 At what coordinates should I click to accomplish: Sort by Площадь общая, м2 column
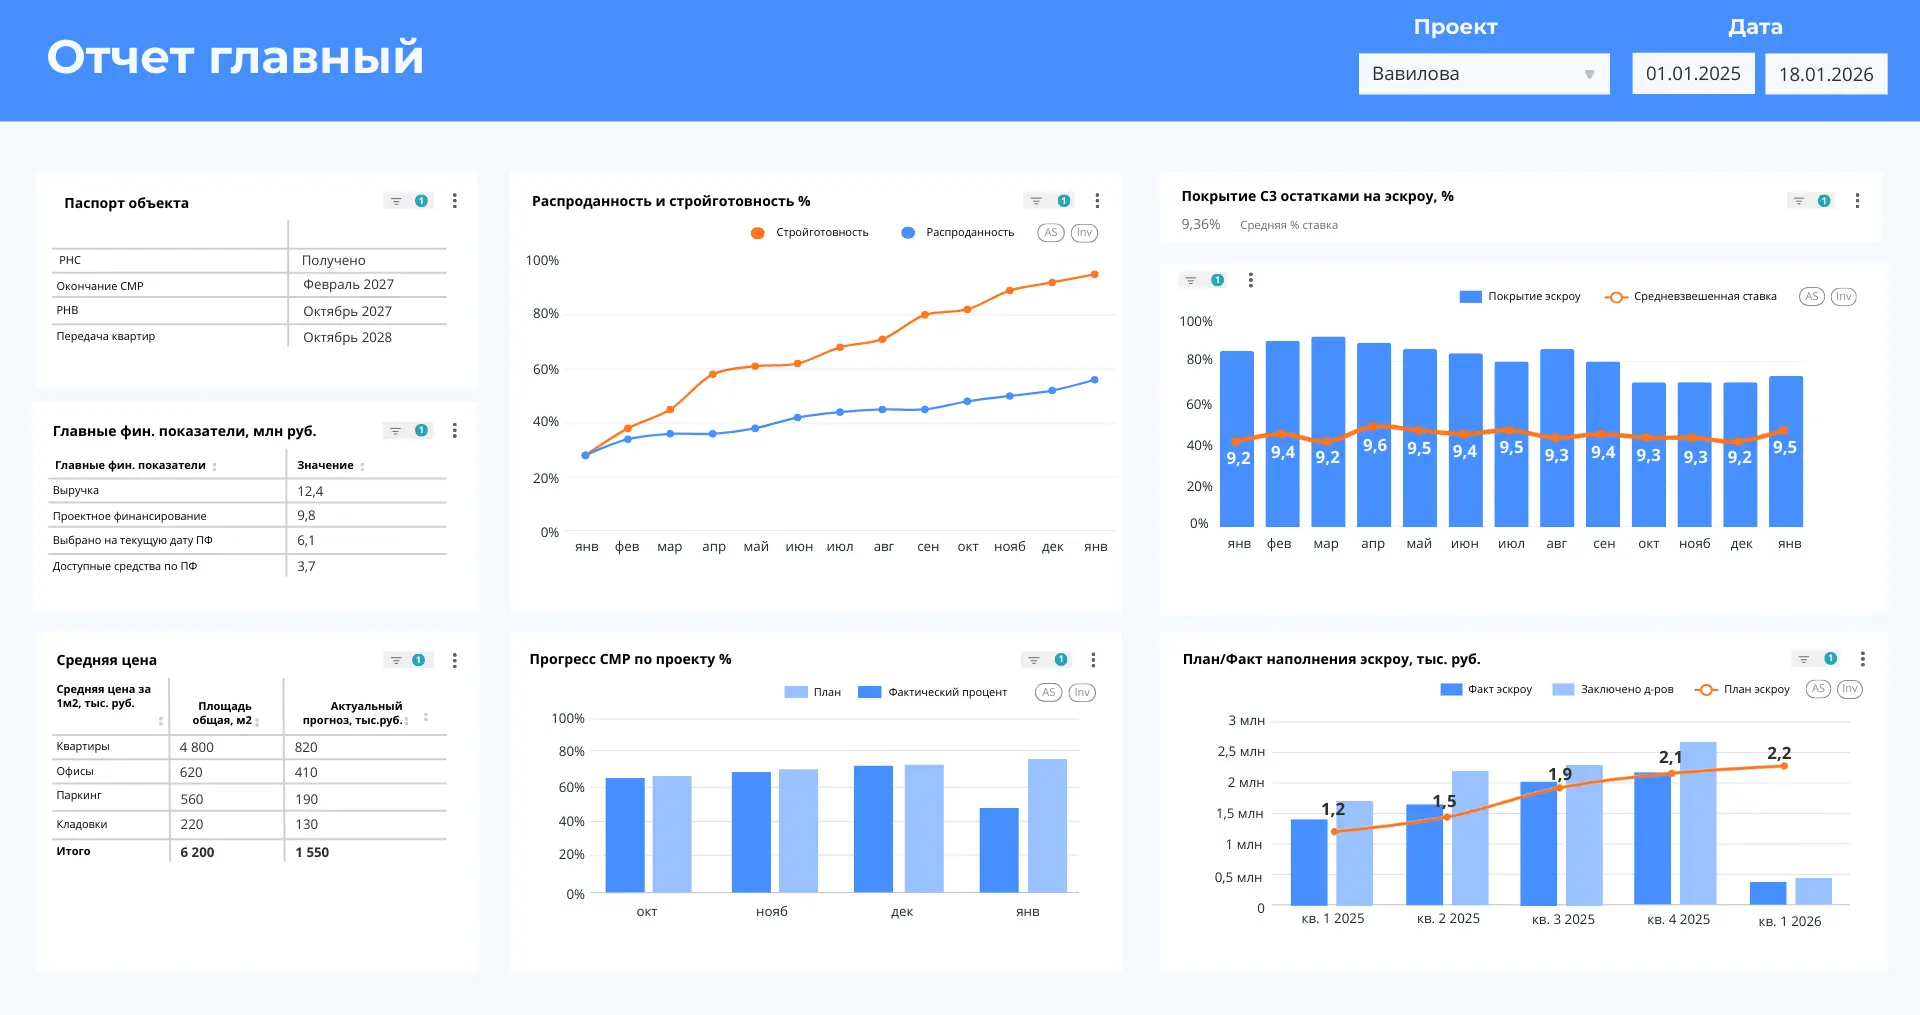[x=224, y=713]
